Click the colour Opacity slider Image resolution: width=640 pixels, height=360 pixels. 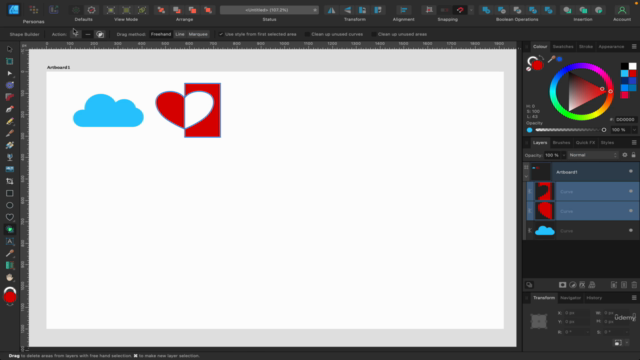pyautogui.click(x=570, y=130)
